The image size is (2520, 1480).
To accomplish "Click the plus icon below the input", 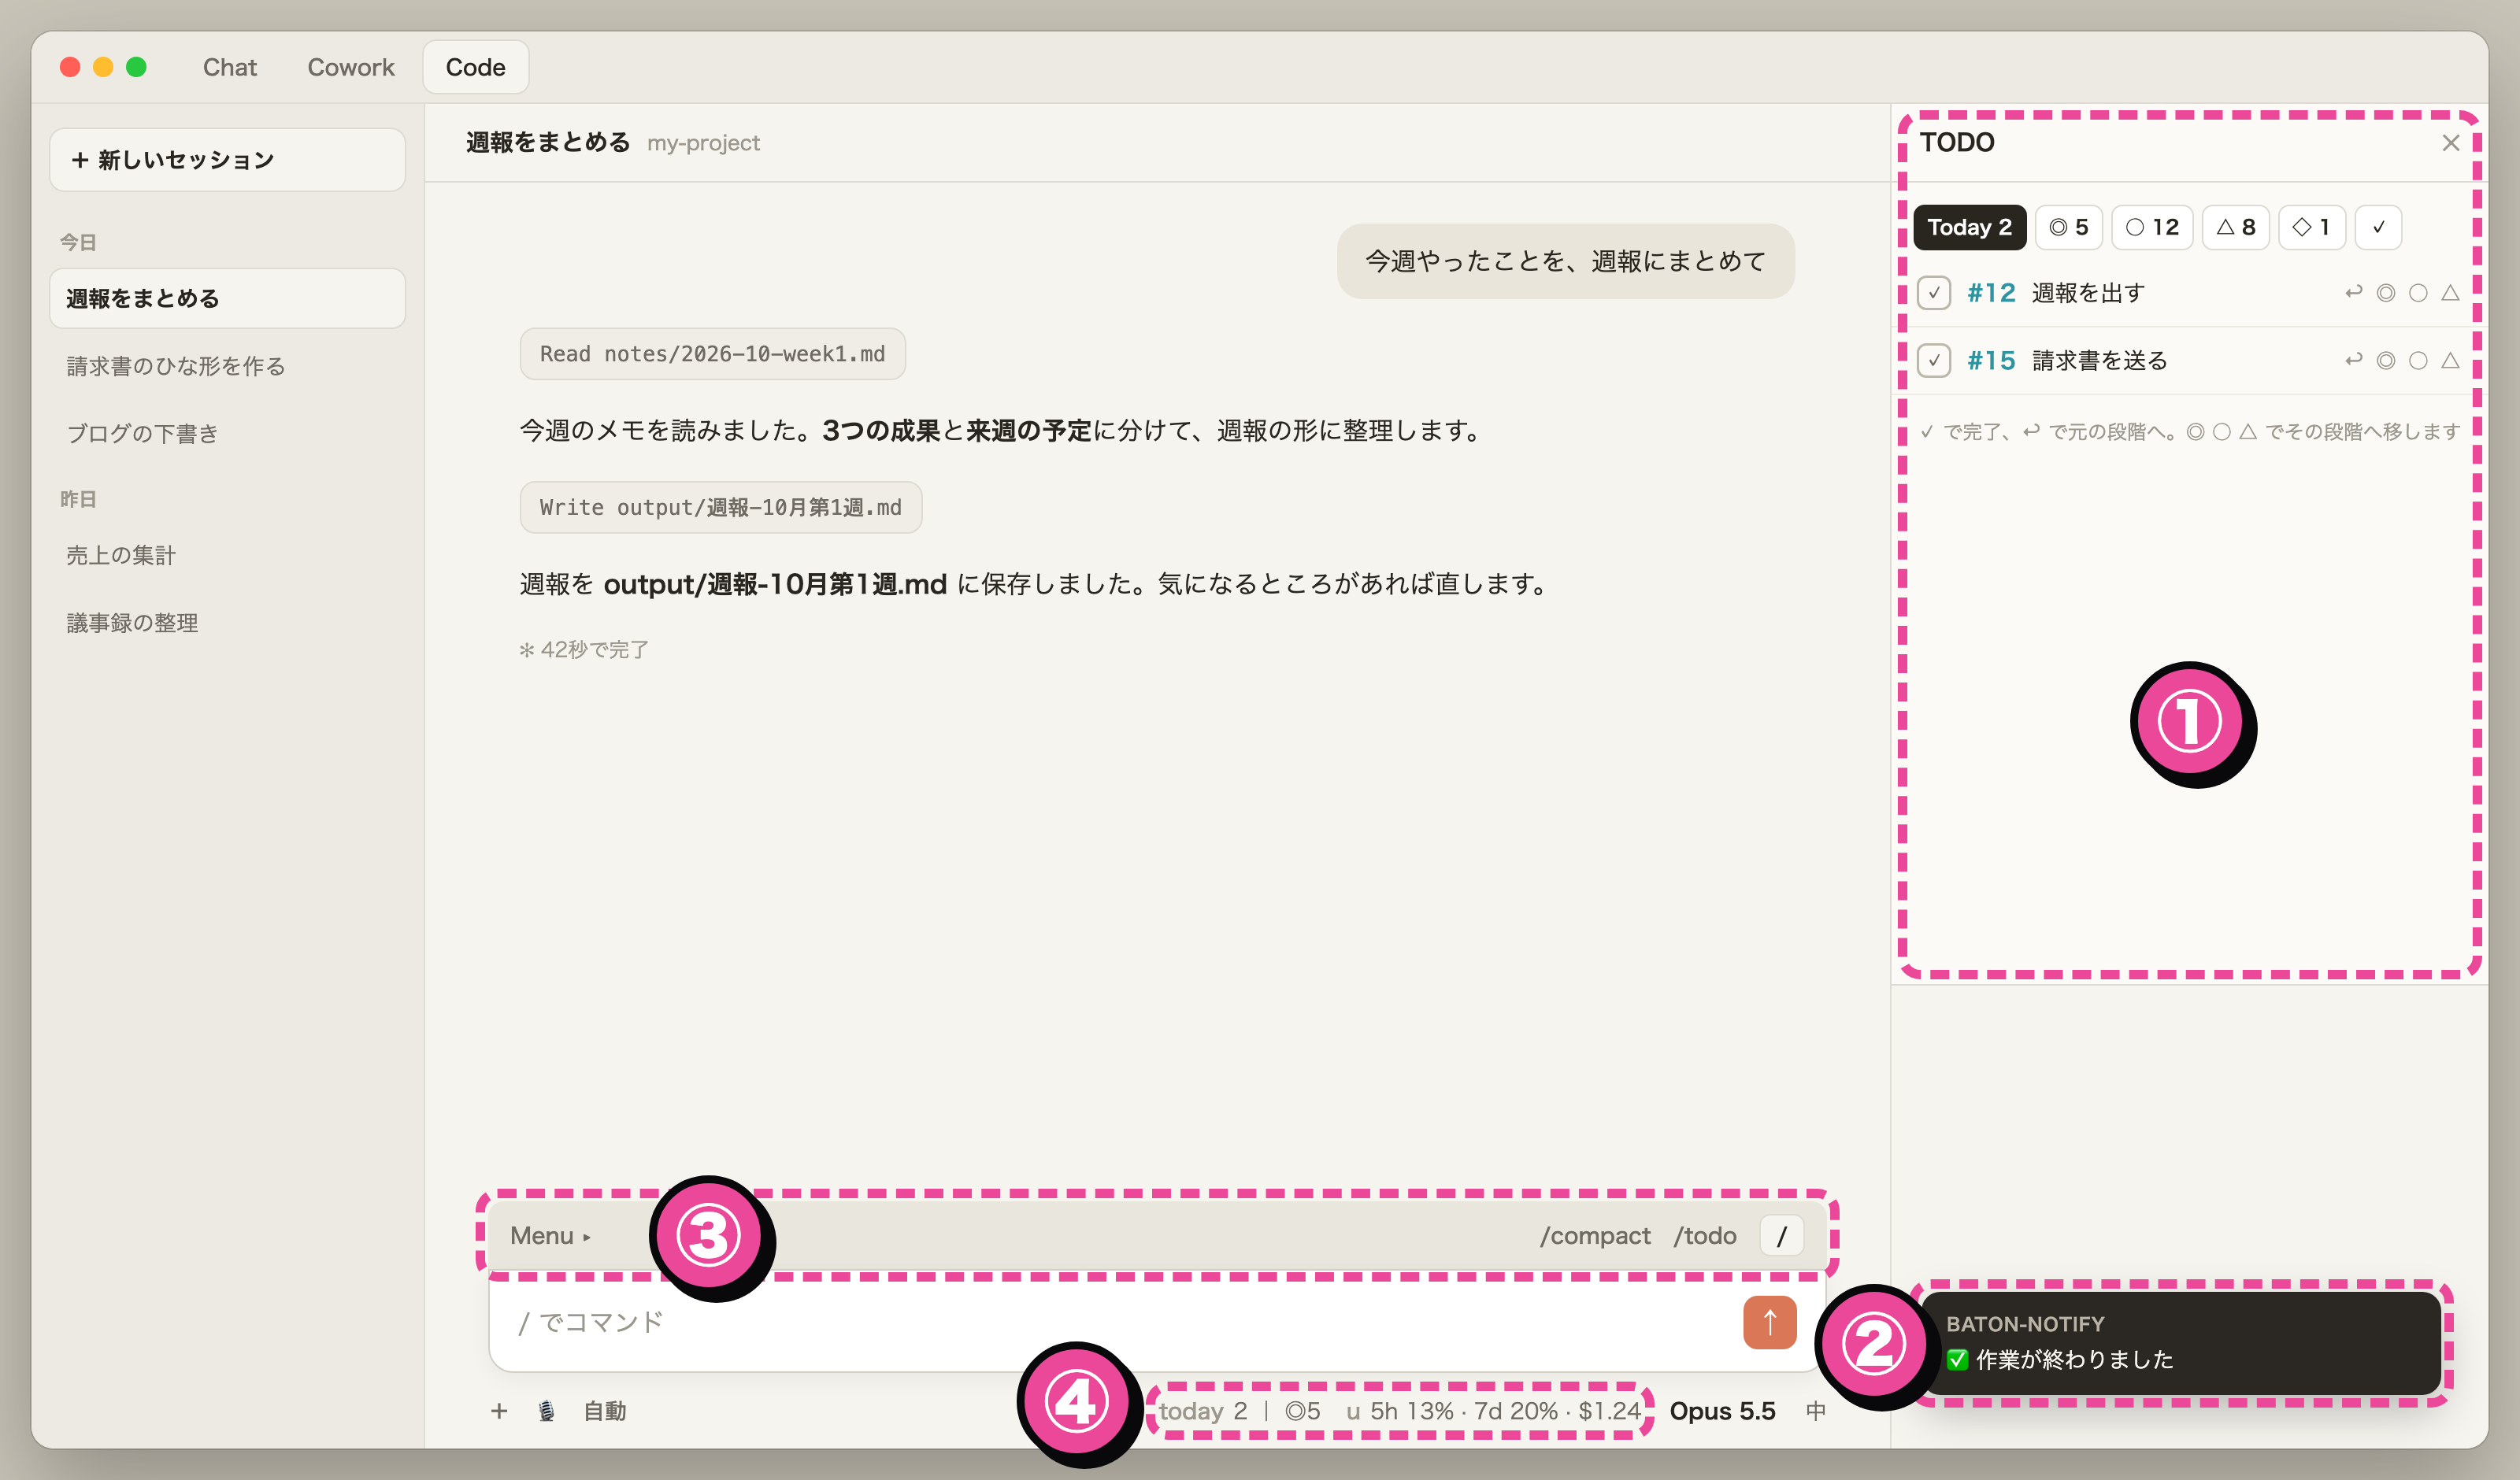I will (499, 1411).
